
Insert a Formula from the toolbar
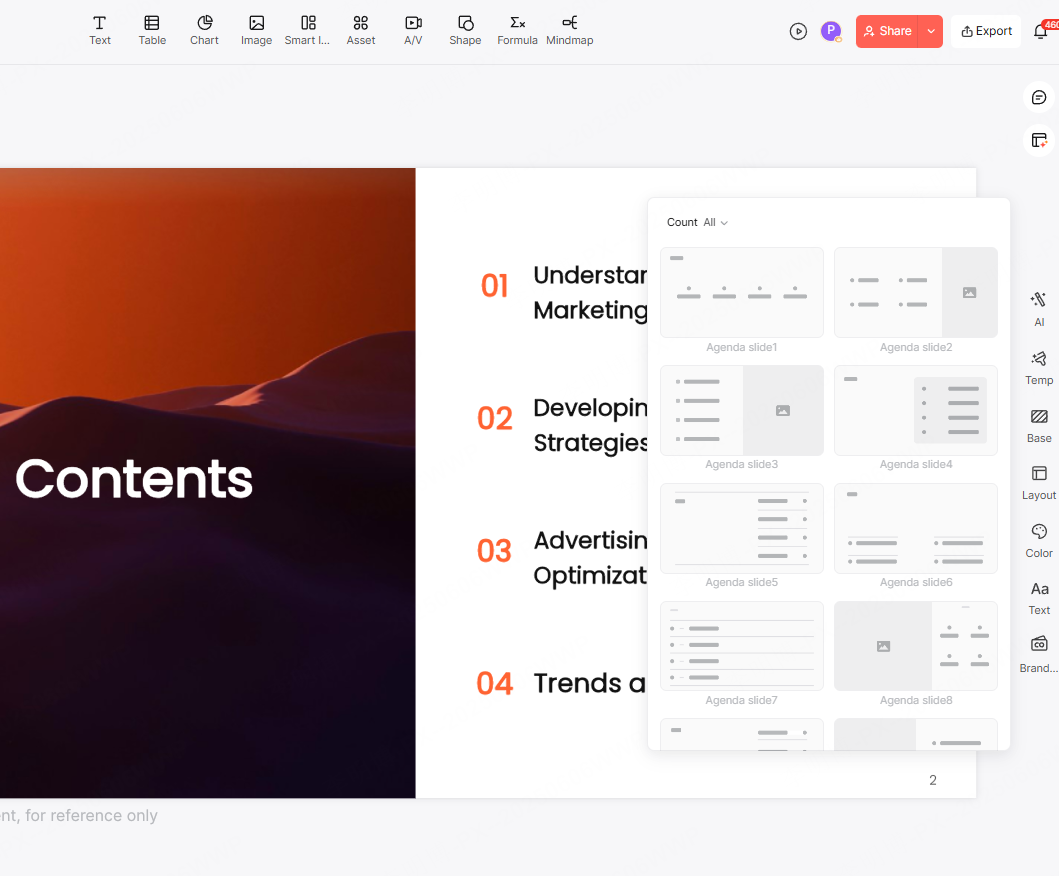[517, 29]
